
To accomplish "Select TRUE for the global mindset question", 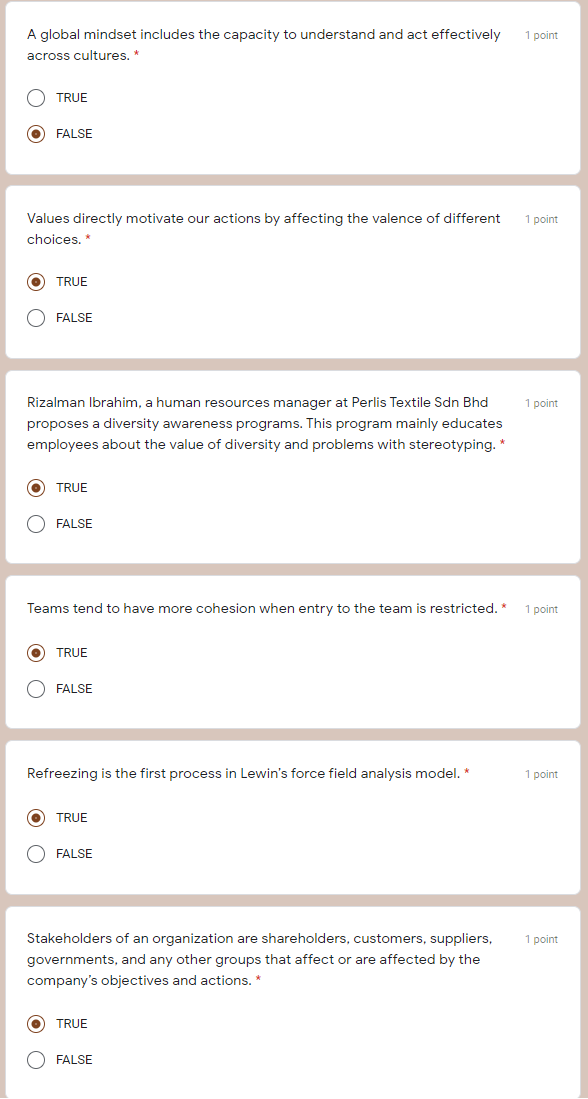I will point(36,97).
